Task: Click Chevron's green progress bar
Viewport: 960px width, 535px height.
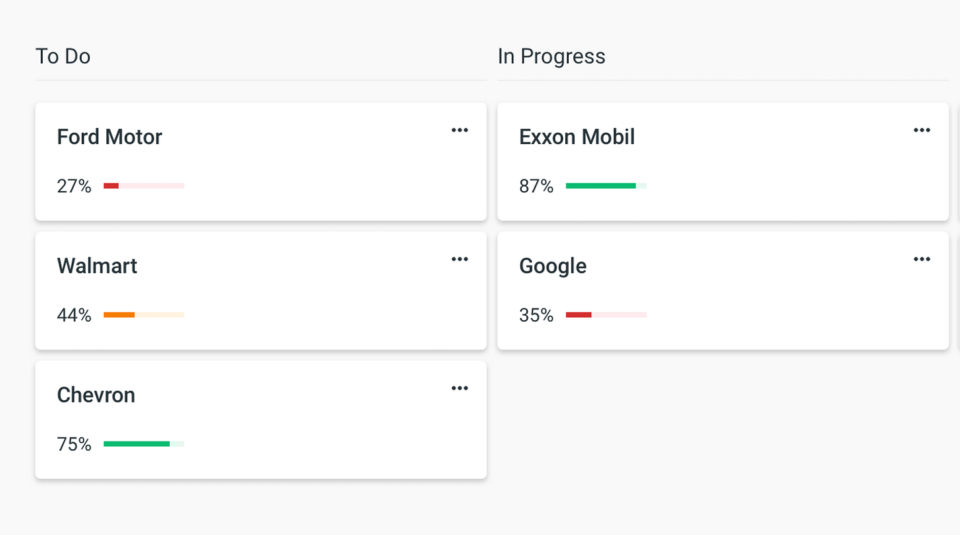Action: point(144,444)
